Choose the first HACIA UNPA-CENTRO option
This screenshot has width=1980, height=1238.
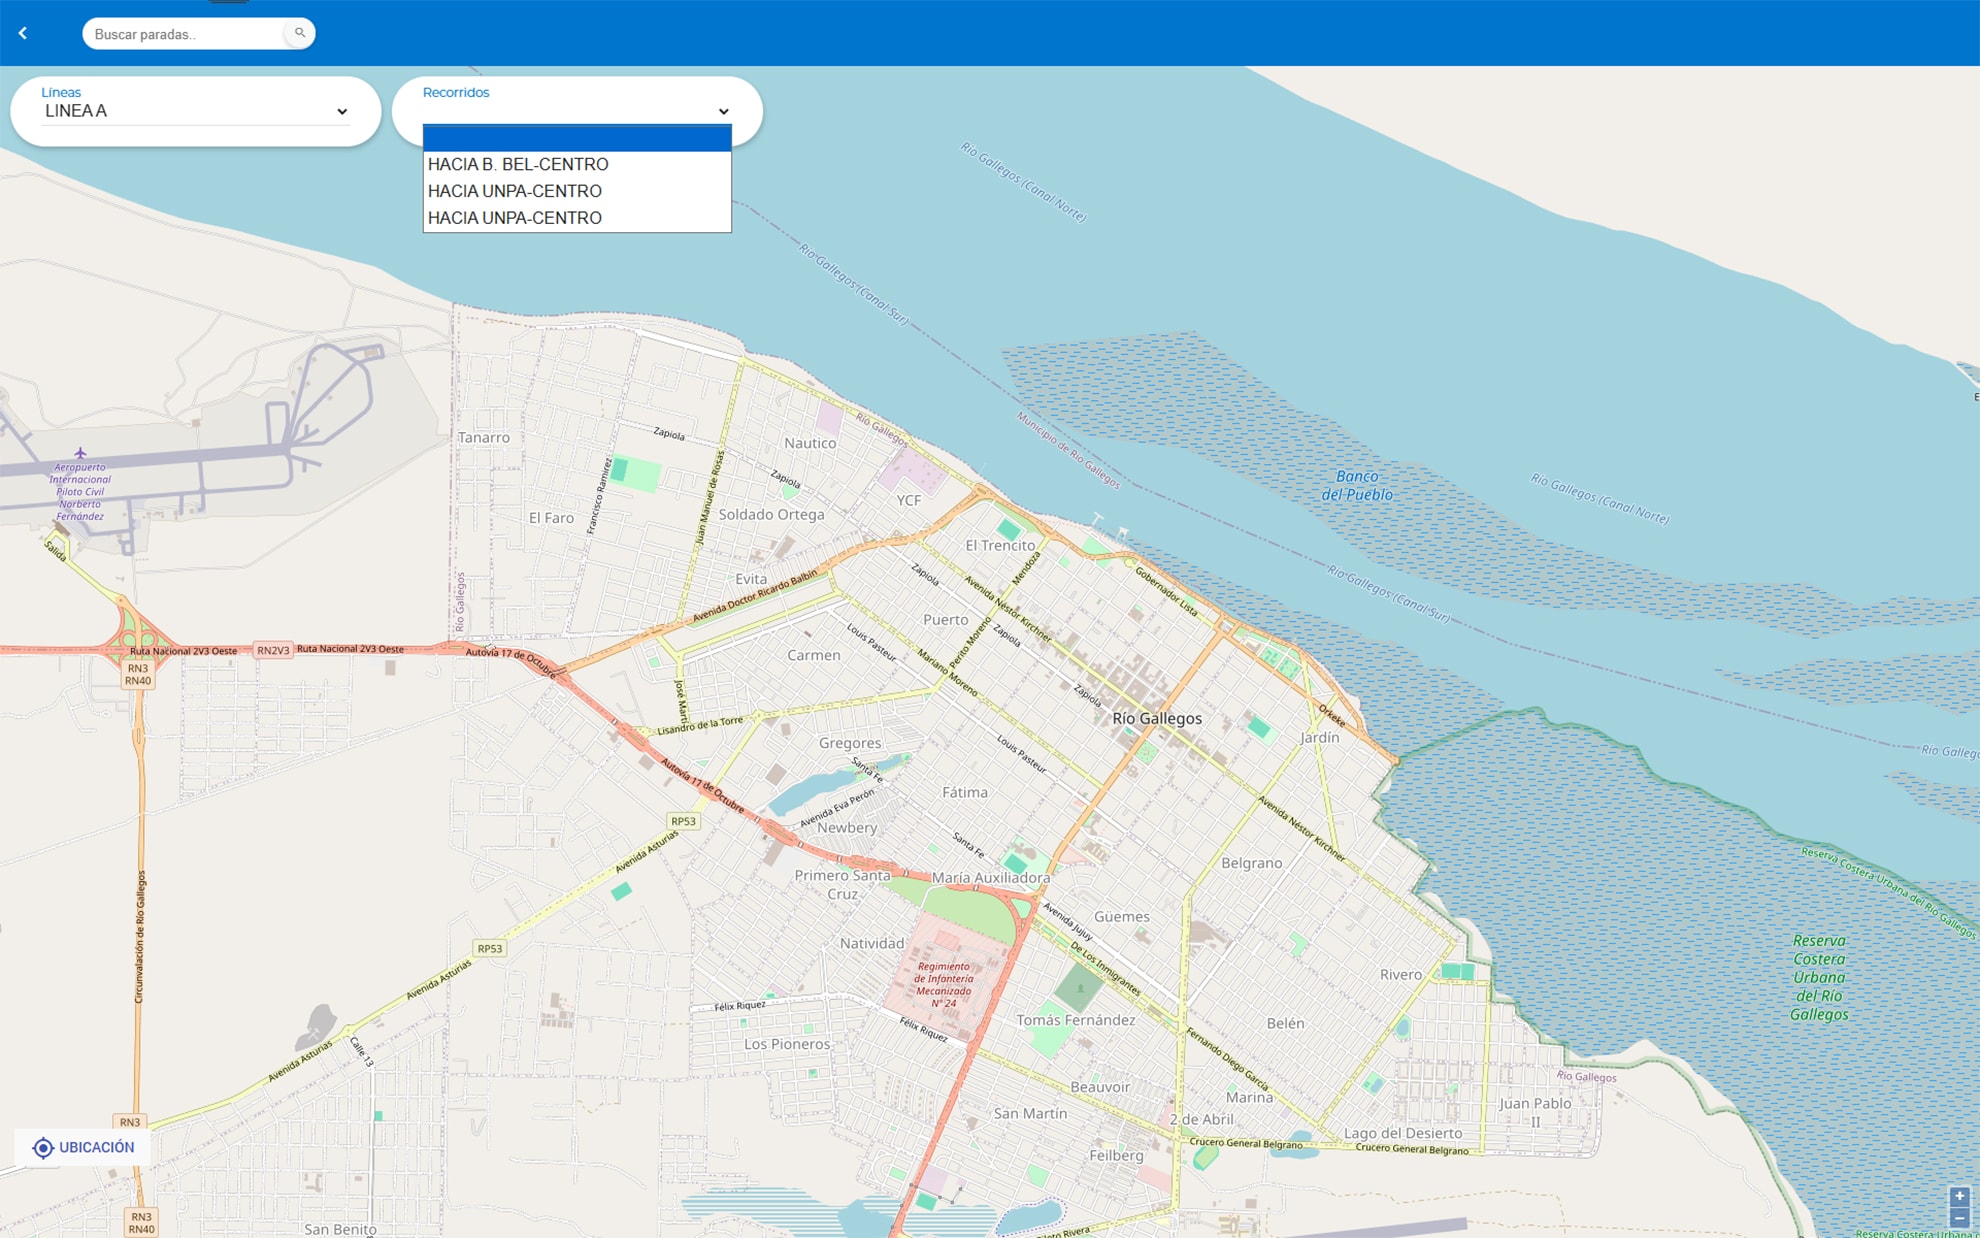pos(514,191)
